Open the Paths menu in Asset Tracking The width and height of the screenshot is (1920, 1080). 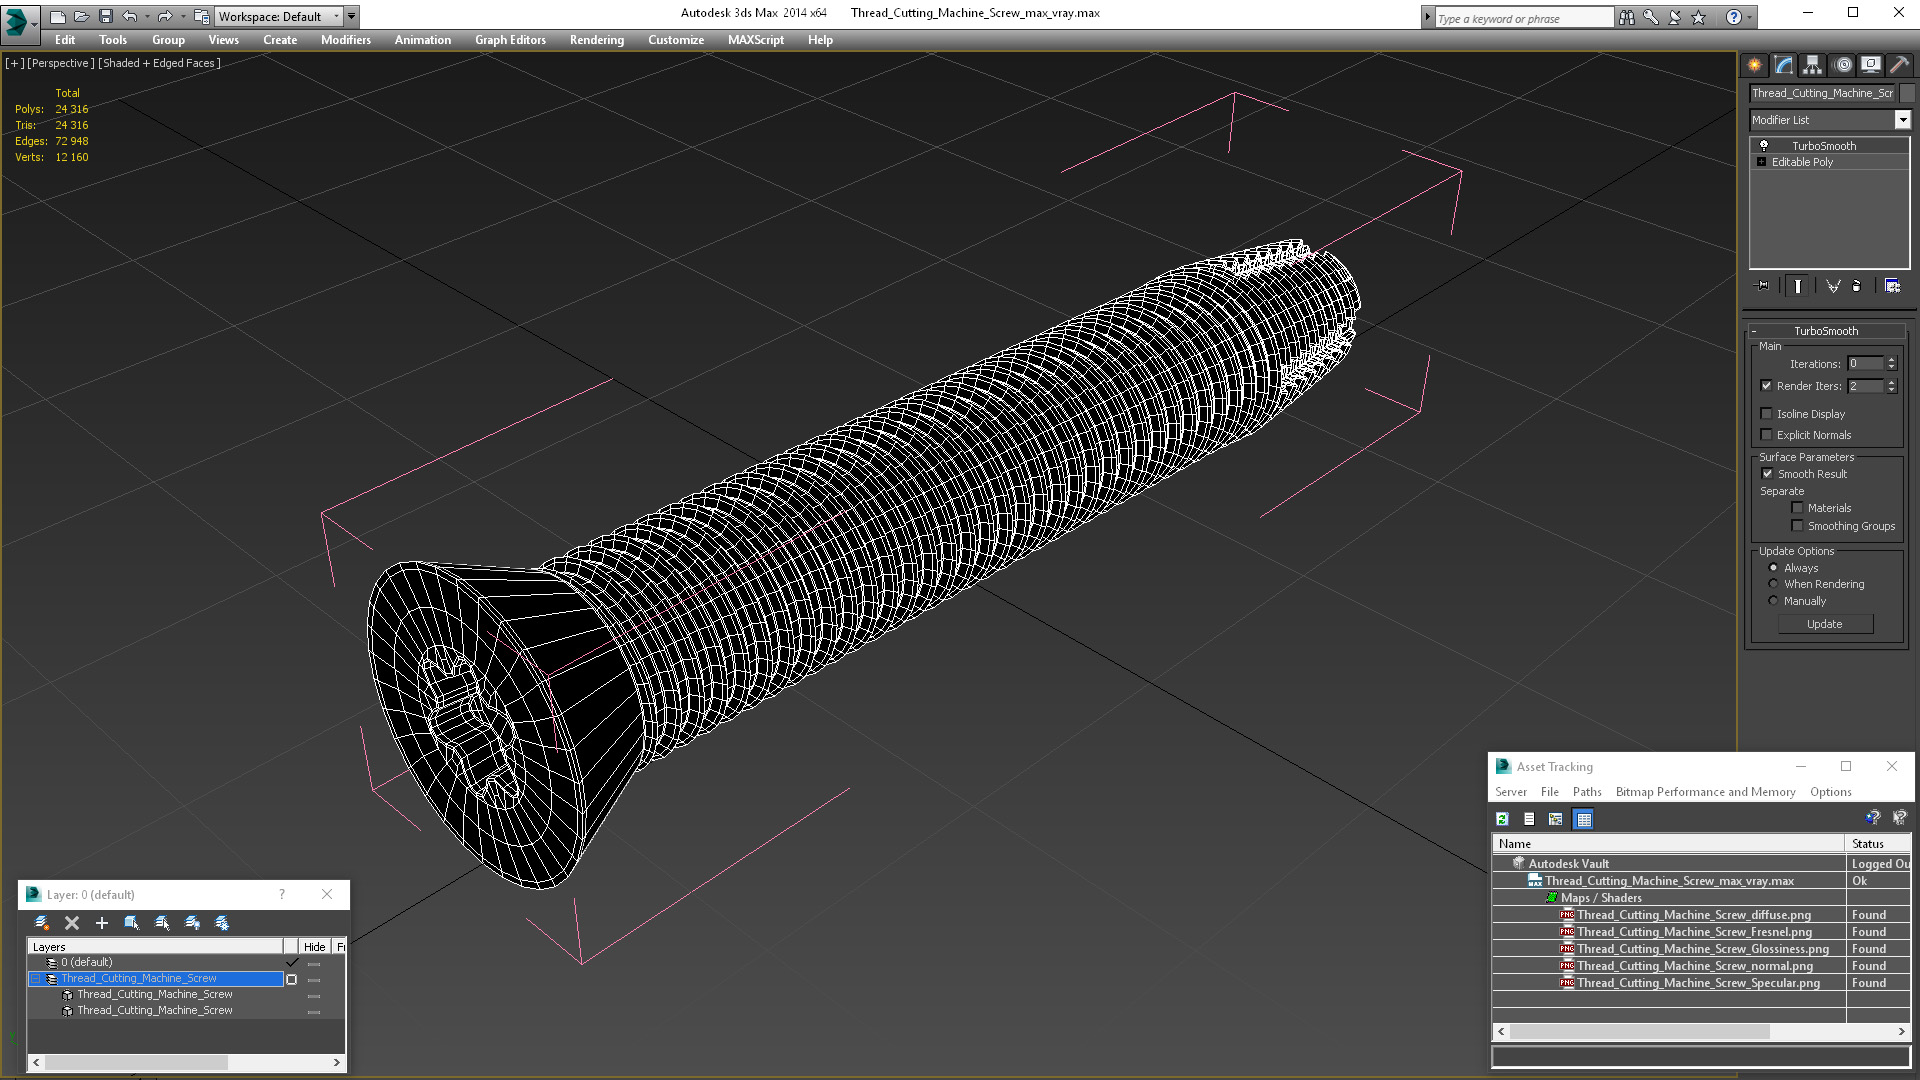(1587, 792)
